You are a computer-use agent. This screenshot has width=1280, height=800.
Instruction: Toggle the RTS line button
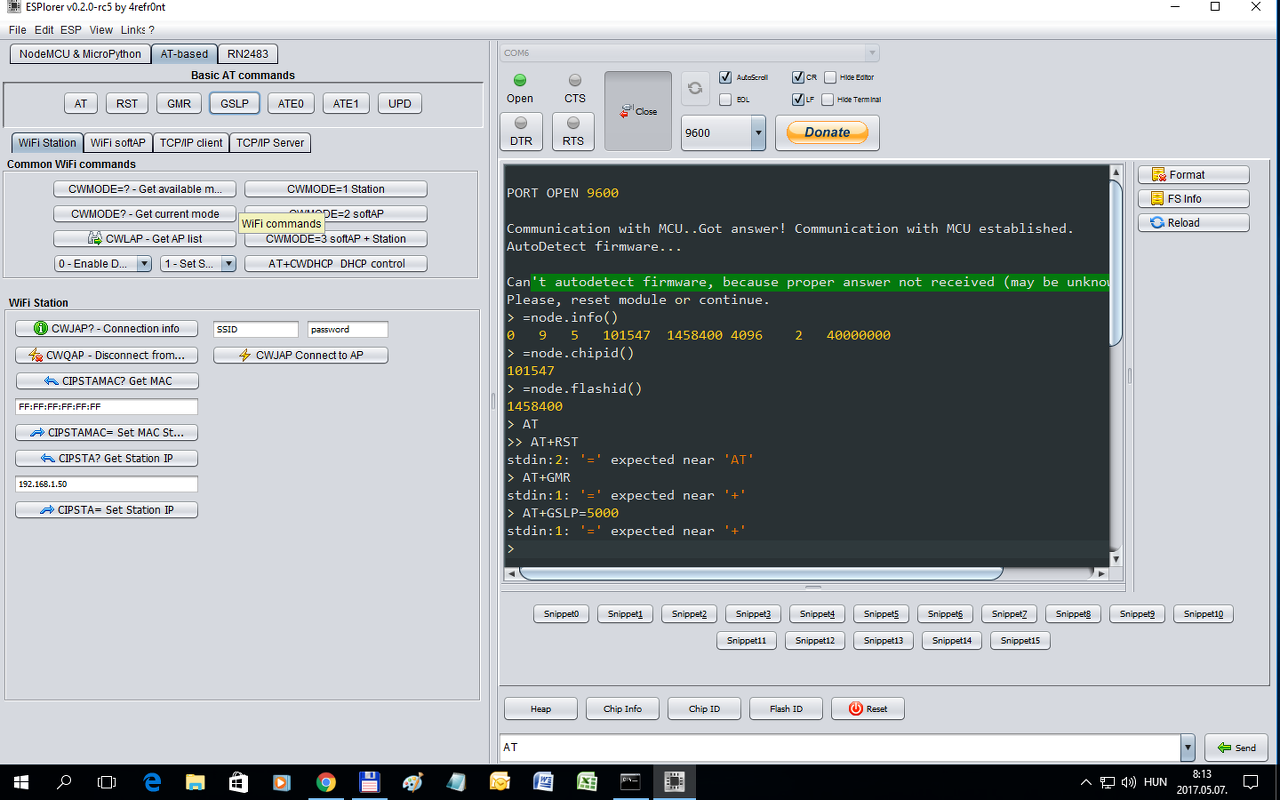click(573, 131)
